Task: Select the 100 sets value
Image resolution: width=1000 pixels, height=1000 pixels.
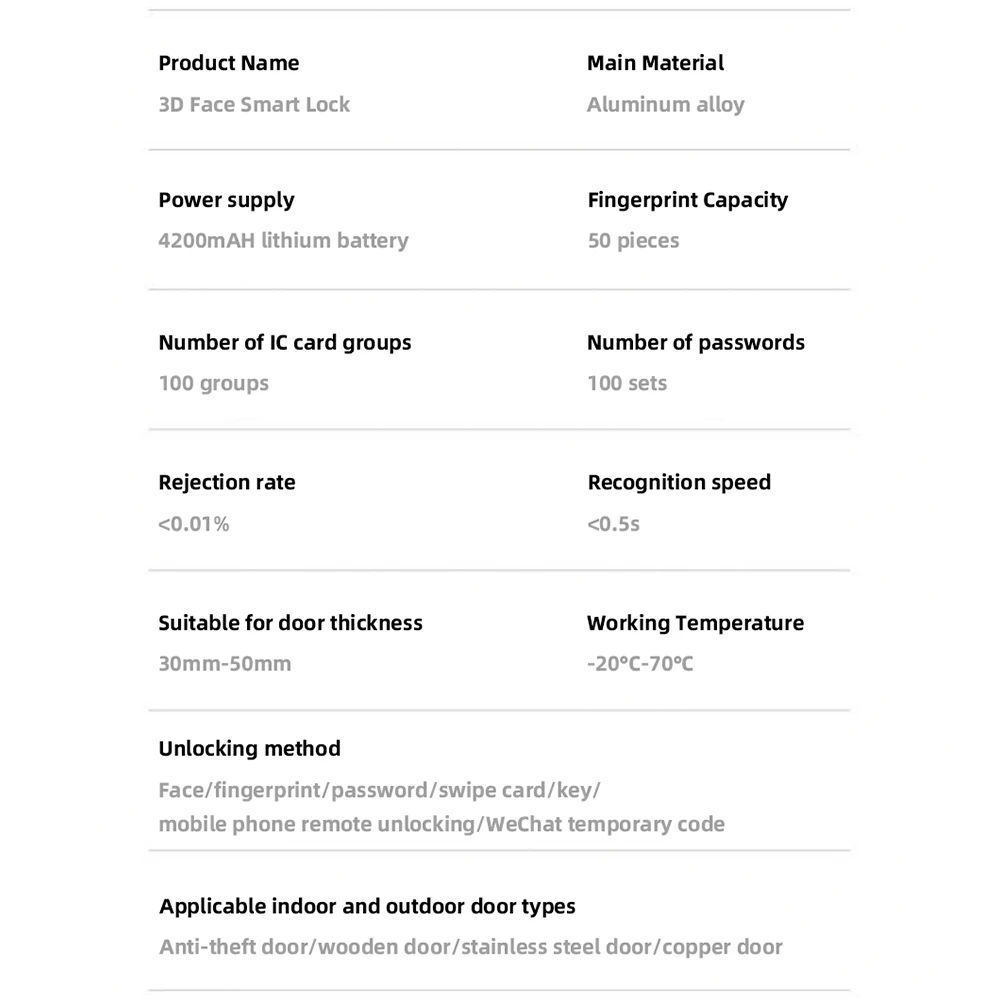Action: pyautogui.click(x=626, y=383)
